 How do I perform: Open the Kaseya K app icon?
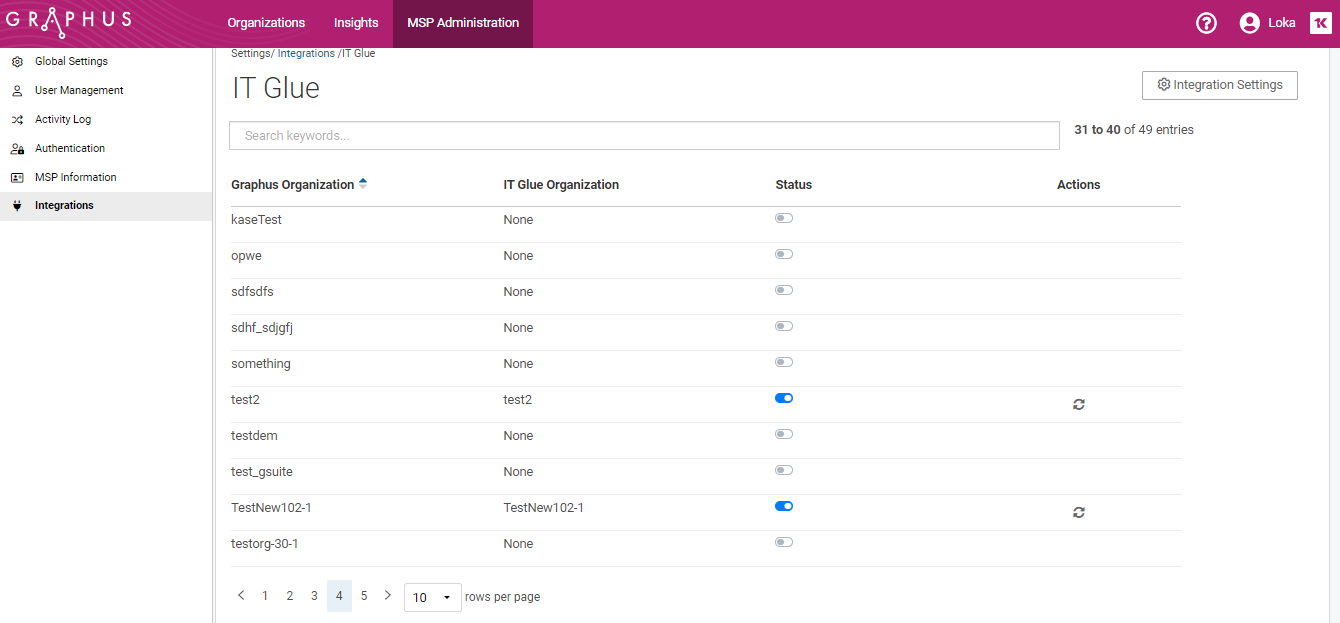click(1321, 23)
